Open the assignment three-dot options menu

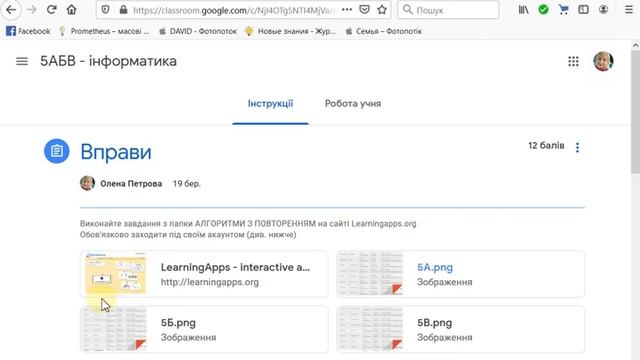click(577, 147)
